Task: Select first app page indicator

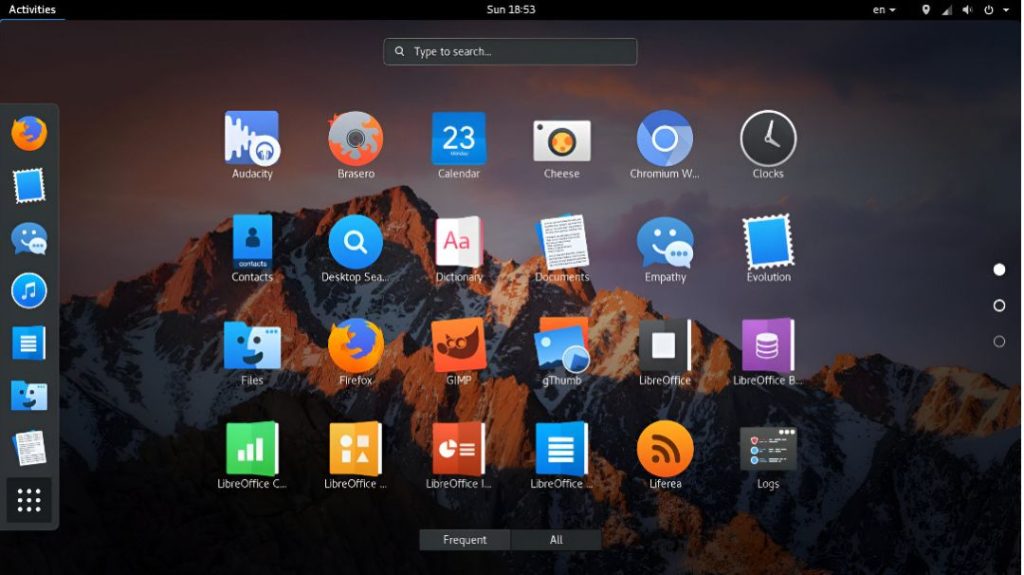Action: coord(999,270)
